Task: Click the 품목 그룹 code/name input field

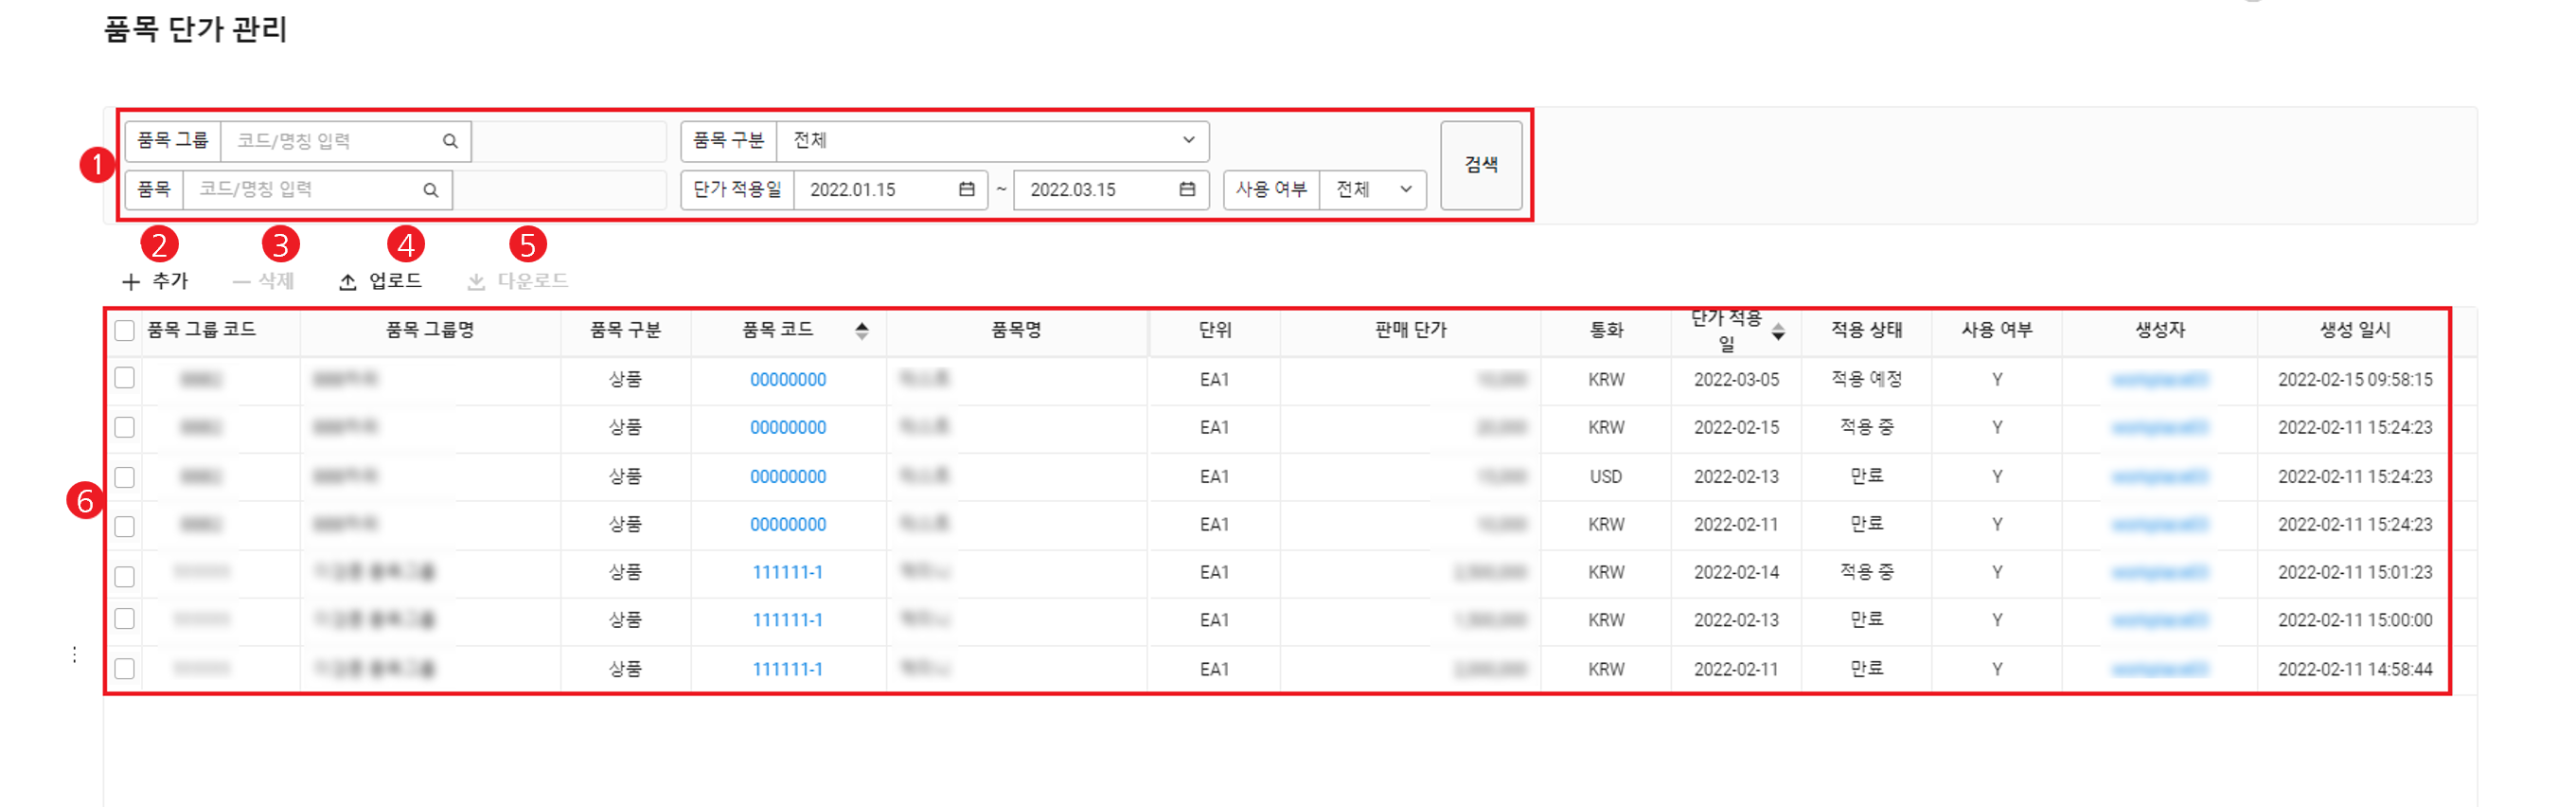Action: tap(330, 141)
